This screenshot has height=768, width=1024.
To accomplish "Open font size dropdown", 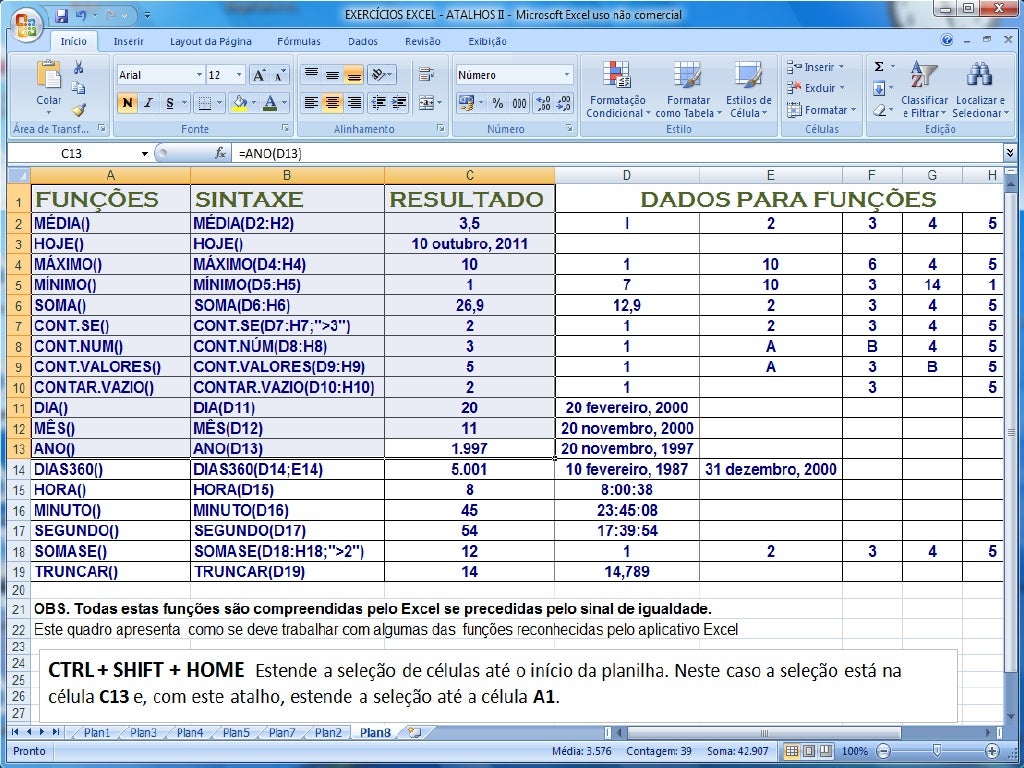I will point(239,75).
